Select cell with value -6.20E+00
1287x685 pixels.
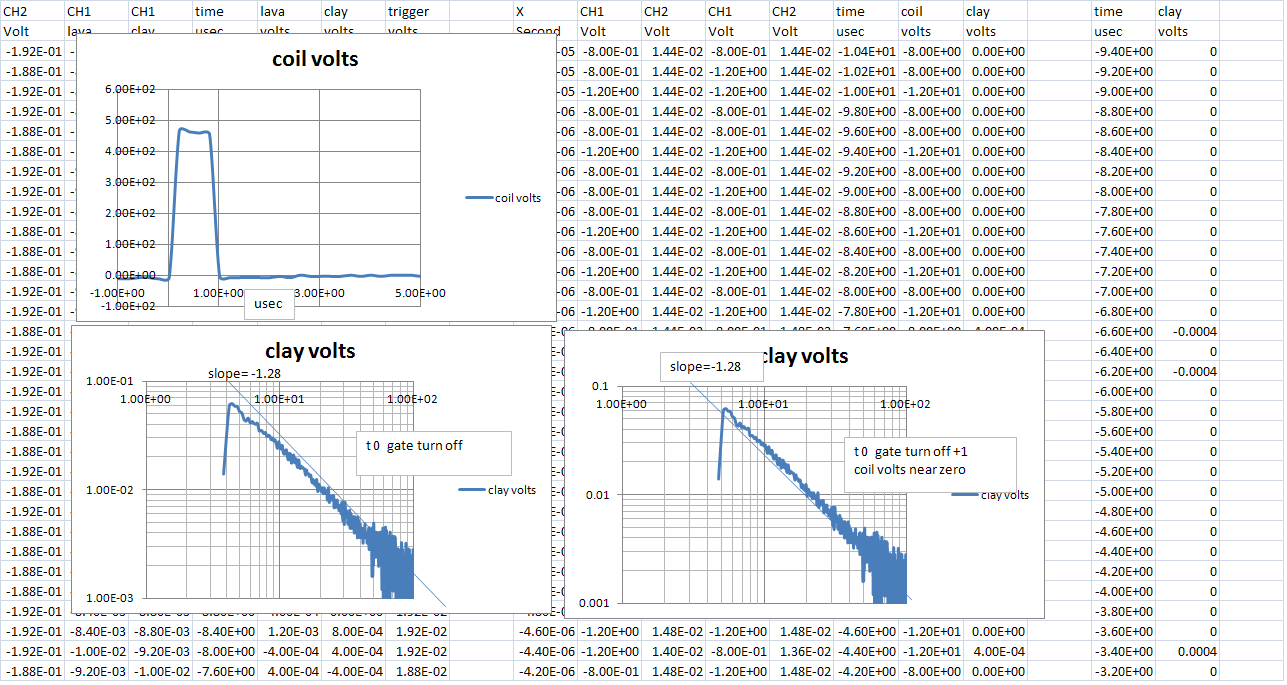[1124, 371]
